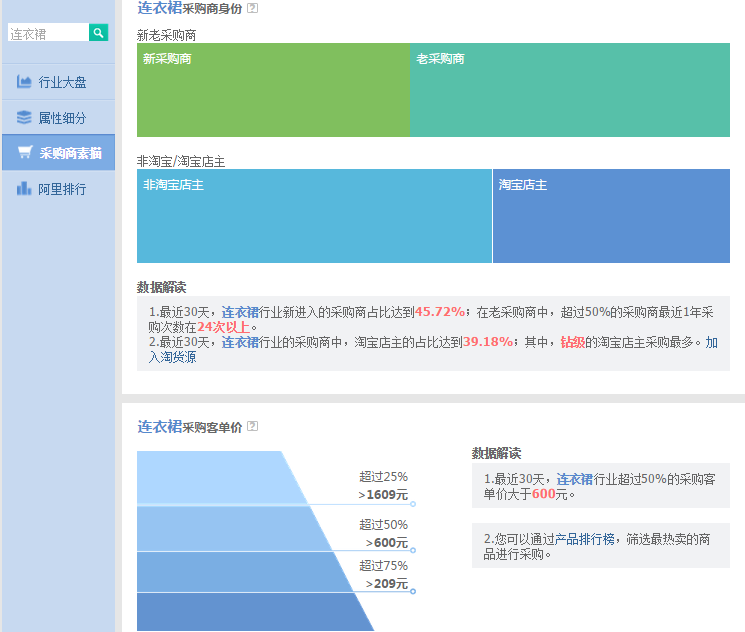Focus the 连衣裙 search input box

[47, 33]
